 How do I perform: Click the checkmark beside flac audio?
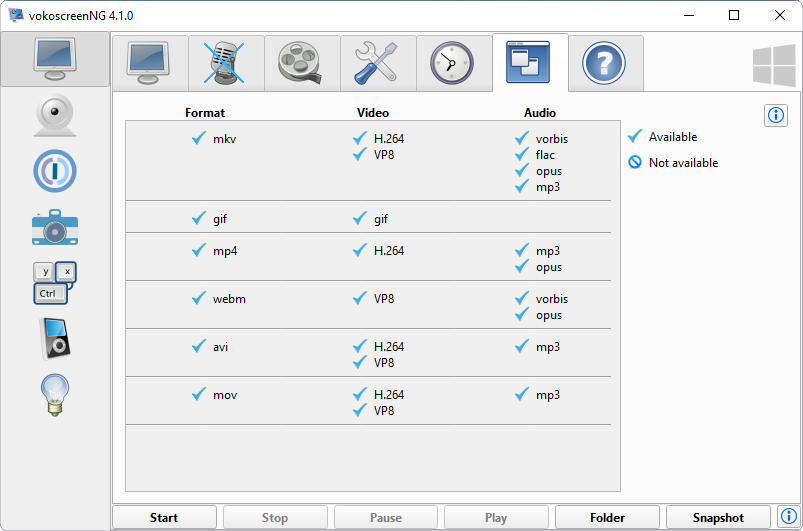coord(521,154)
